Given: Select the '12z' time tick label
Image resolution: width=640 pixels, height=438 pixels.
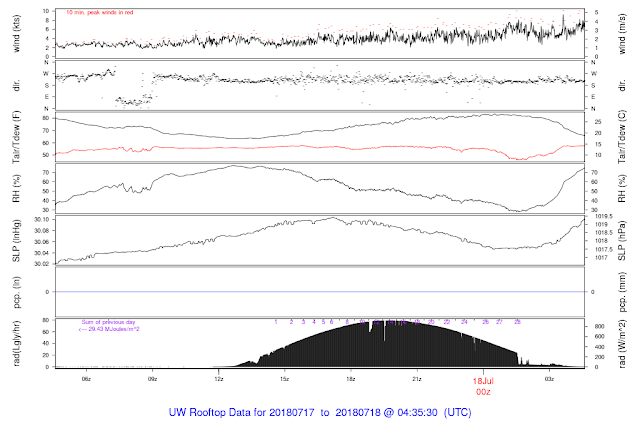Looking at the screenshot, I should (x=218, y=379).
